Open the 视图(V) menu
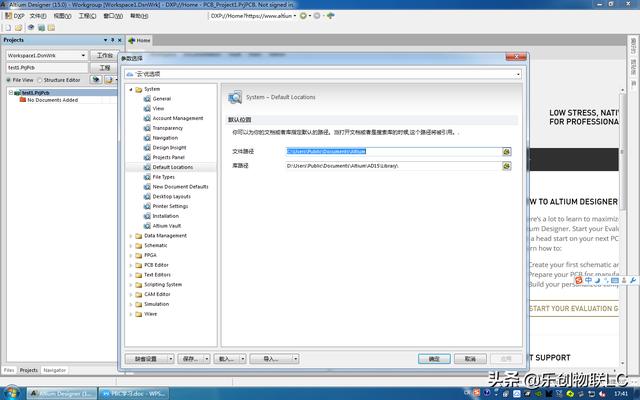The width and height of the screenshot is (640, 400). point(62,16)
